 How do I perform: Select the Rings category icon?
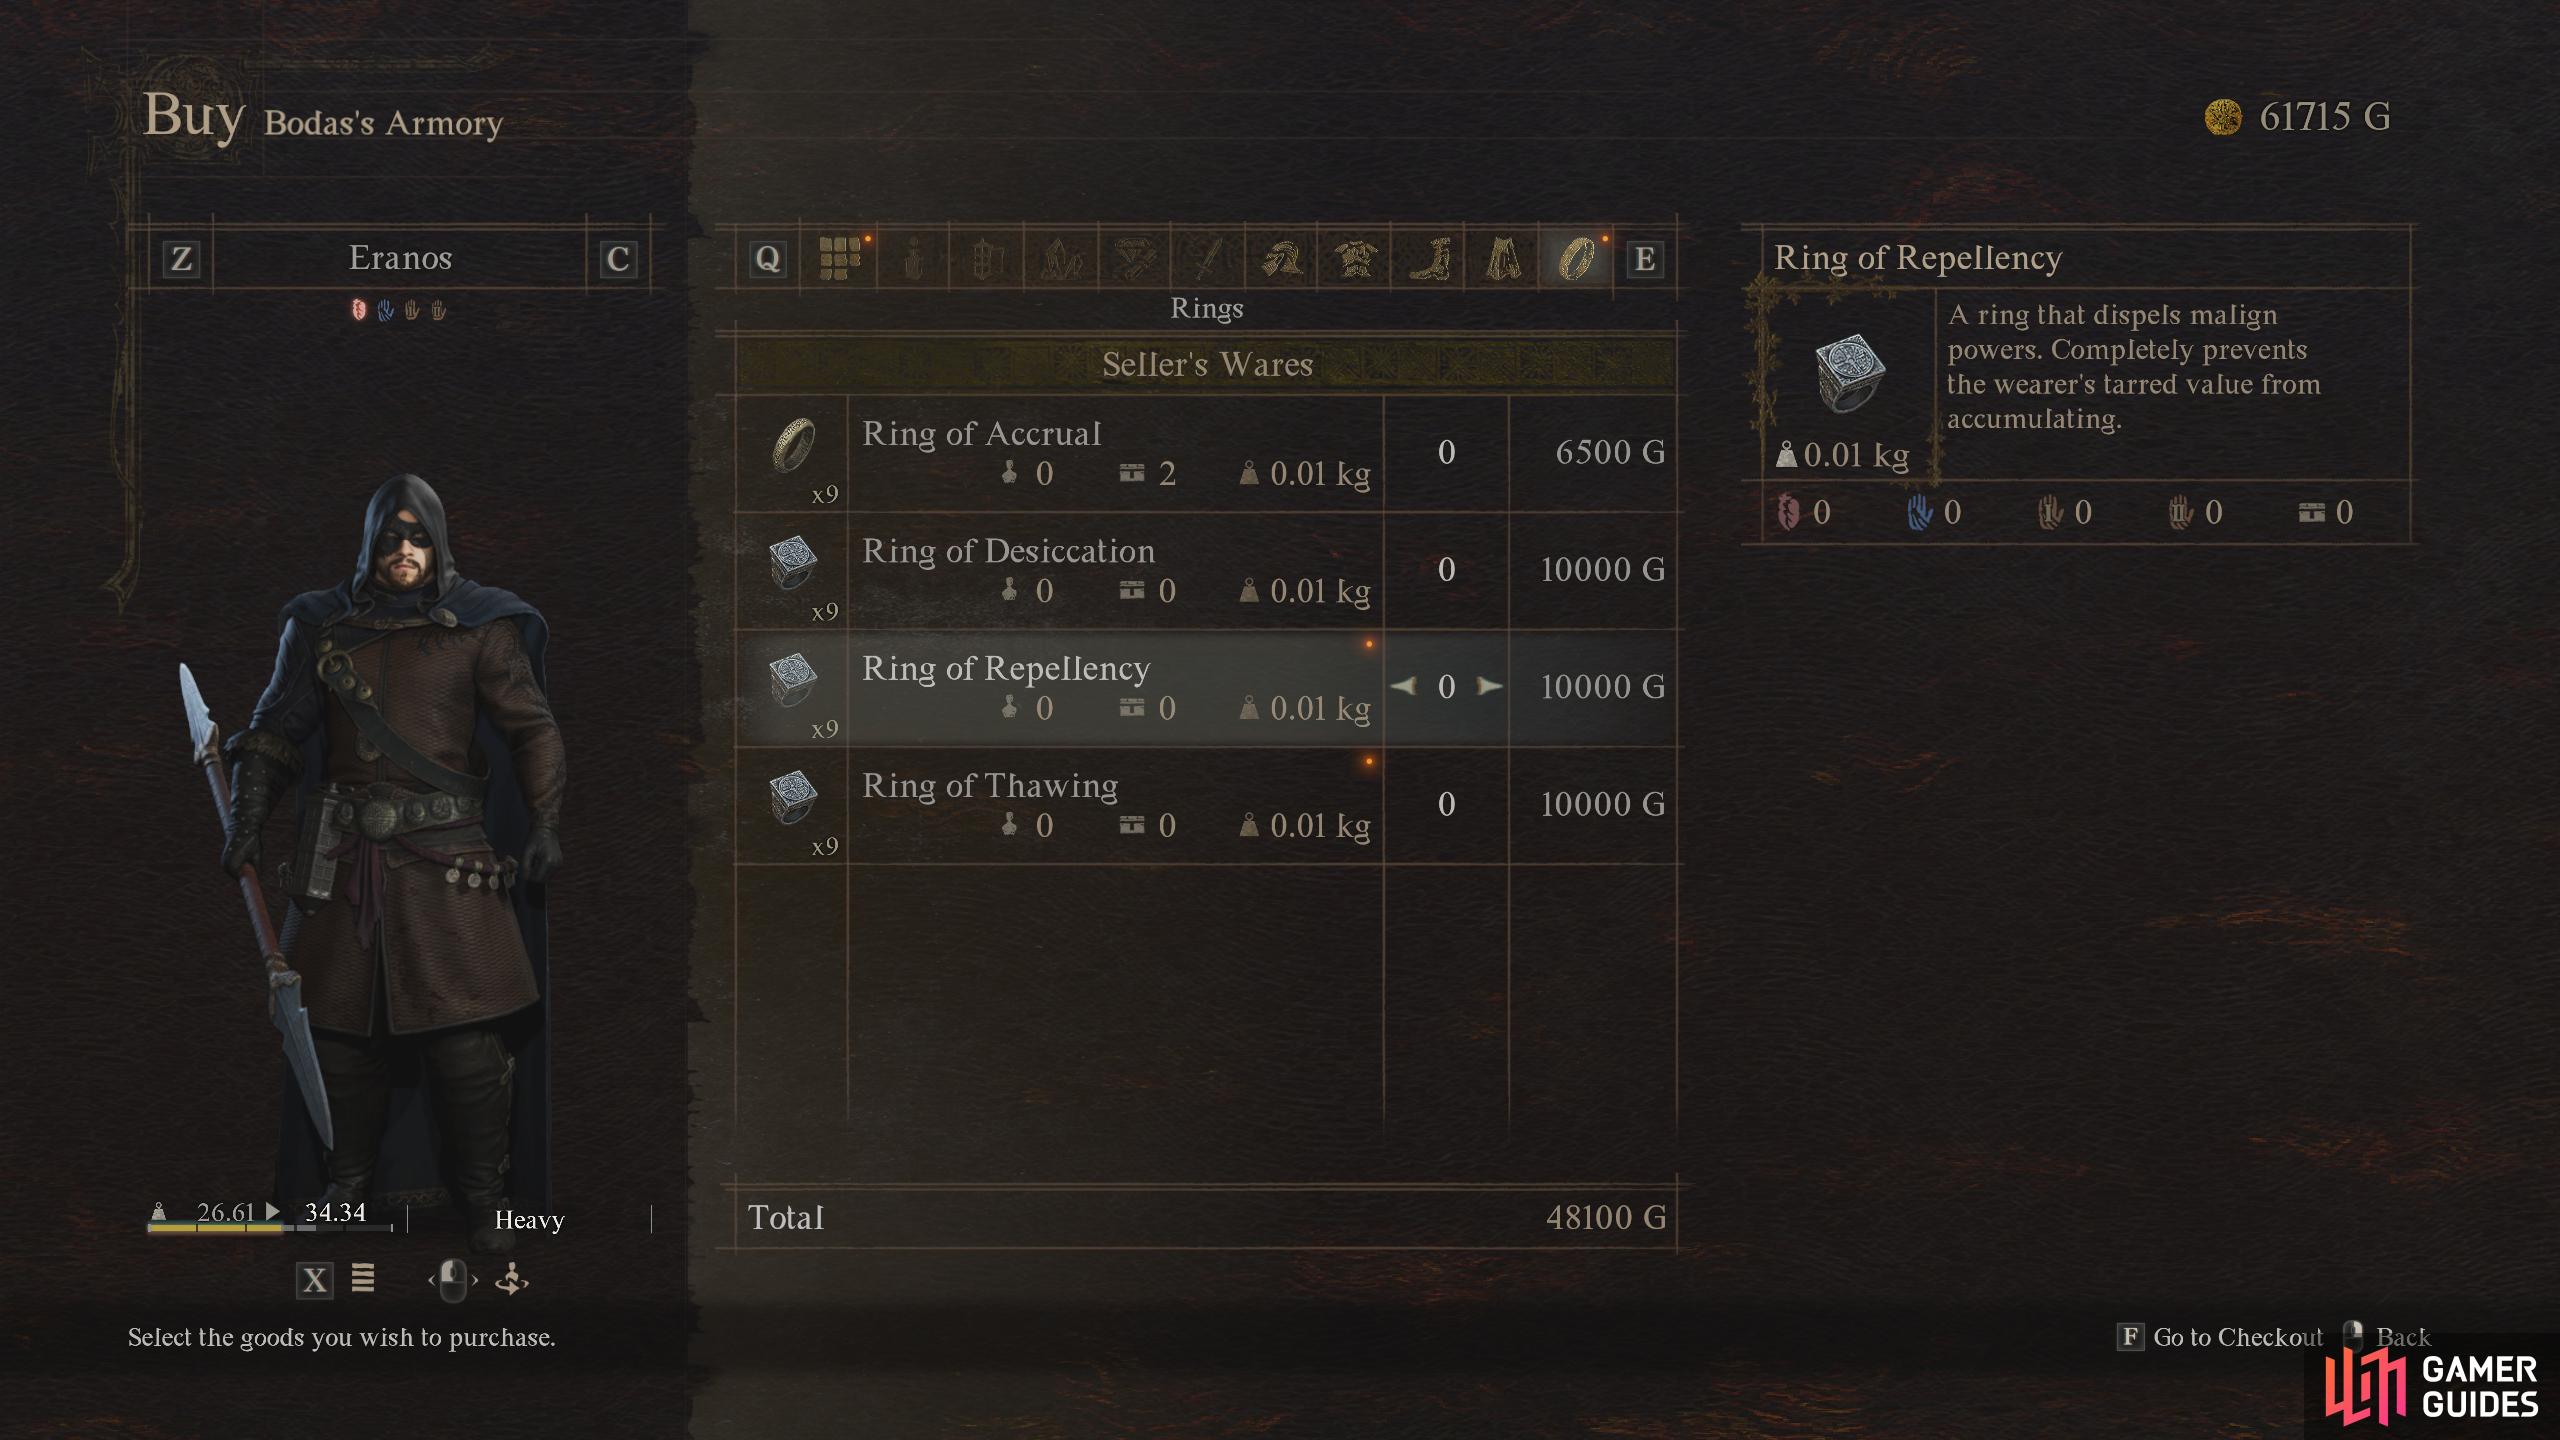pos(1576,258)
